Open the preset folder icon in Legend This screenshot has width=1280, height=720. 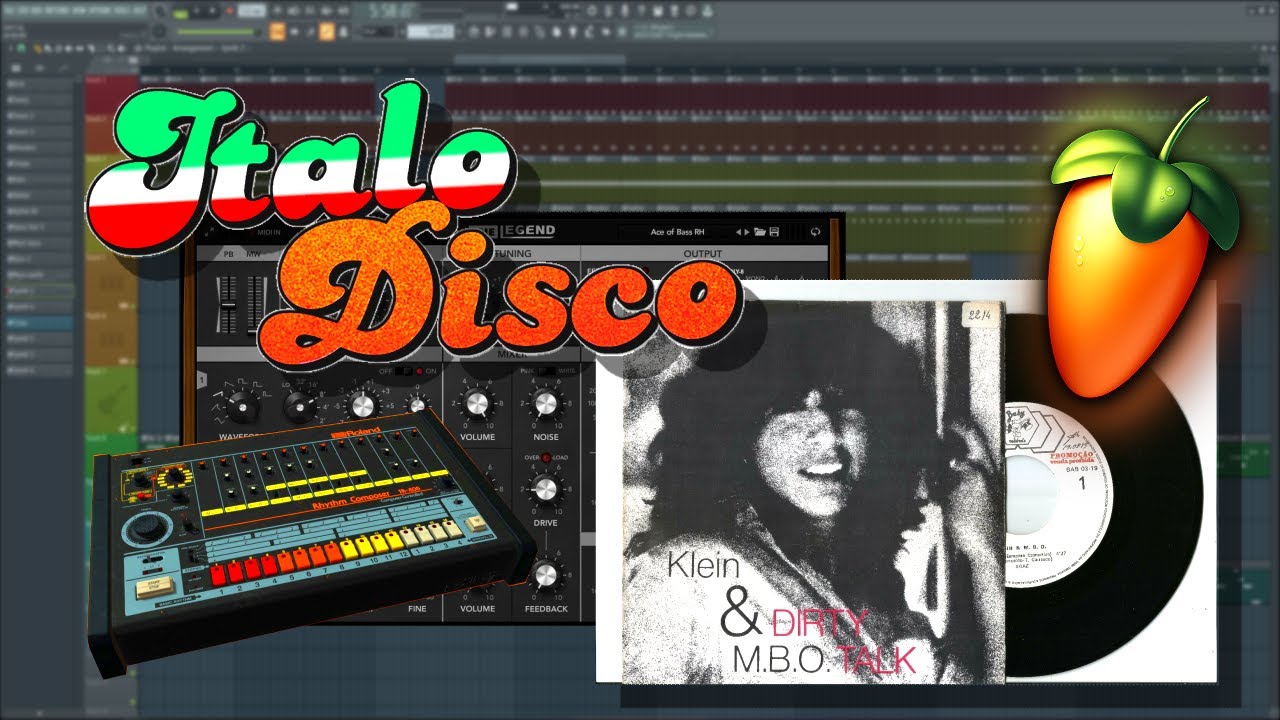tap(760, 232)
